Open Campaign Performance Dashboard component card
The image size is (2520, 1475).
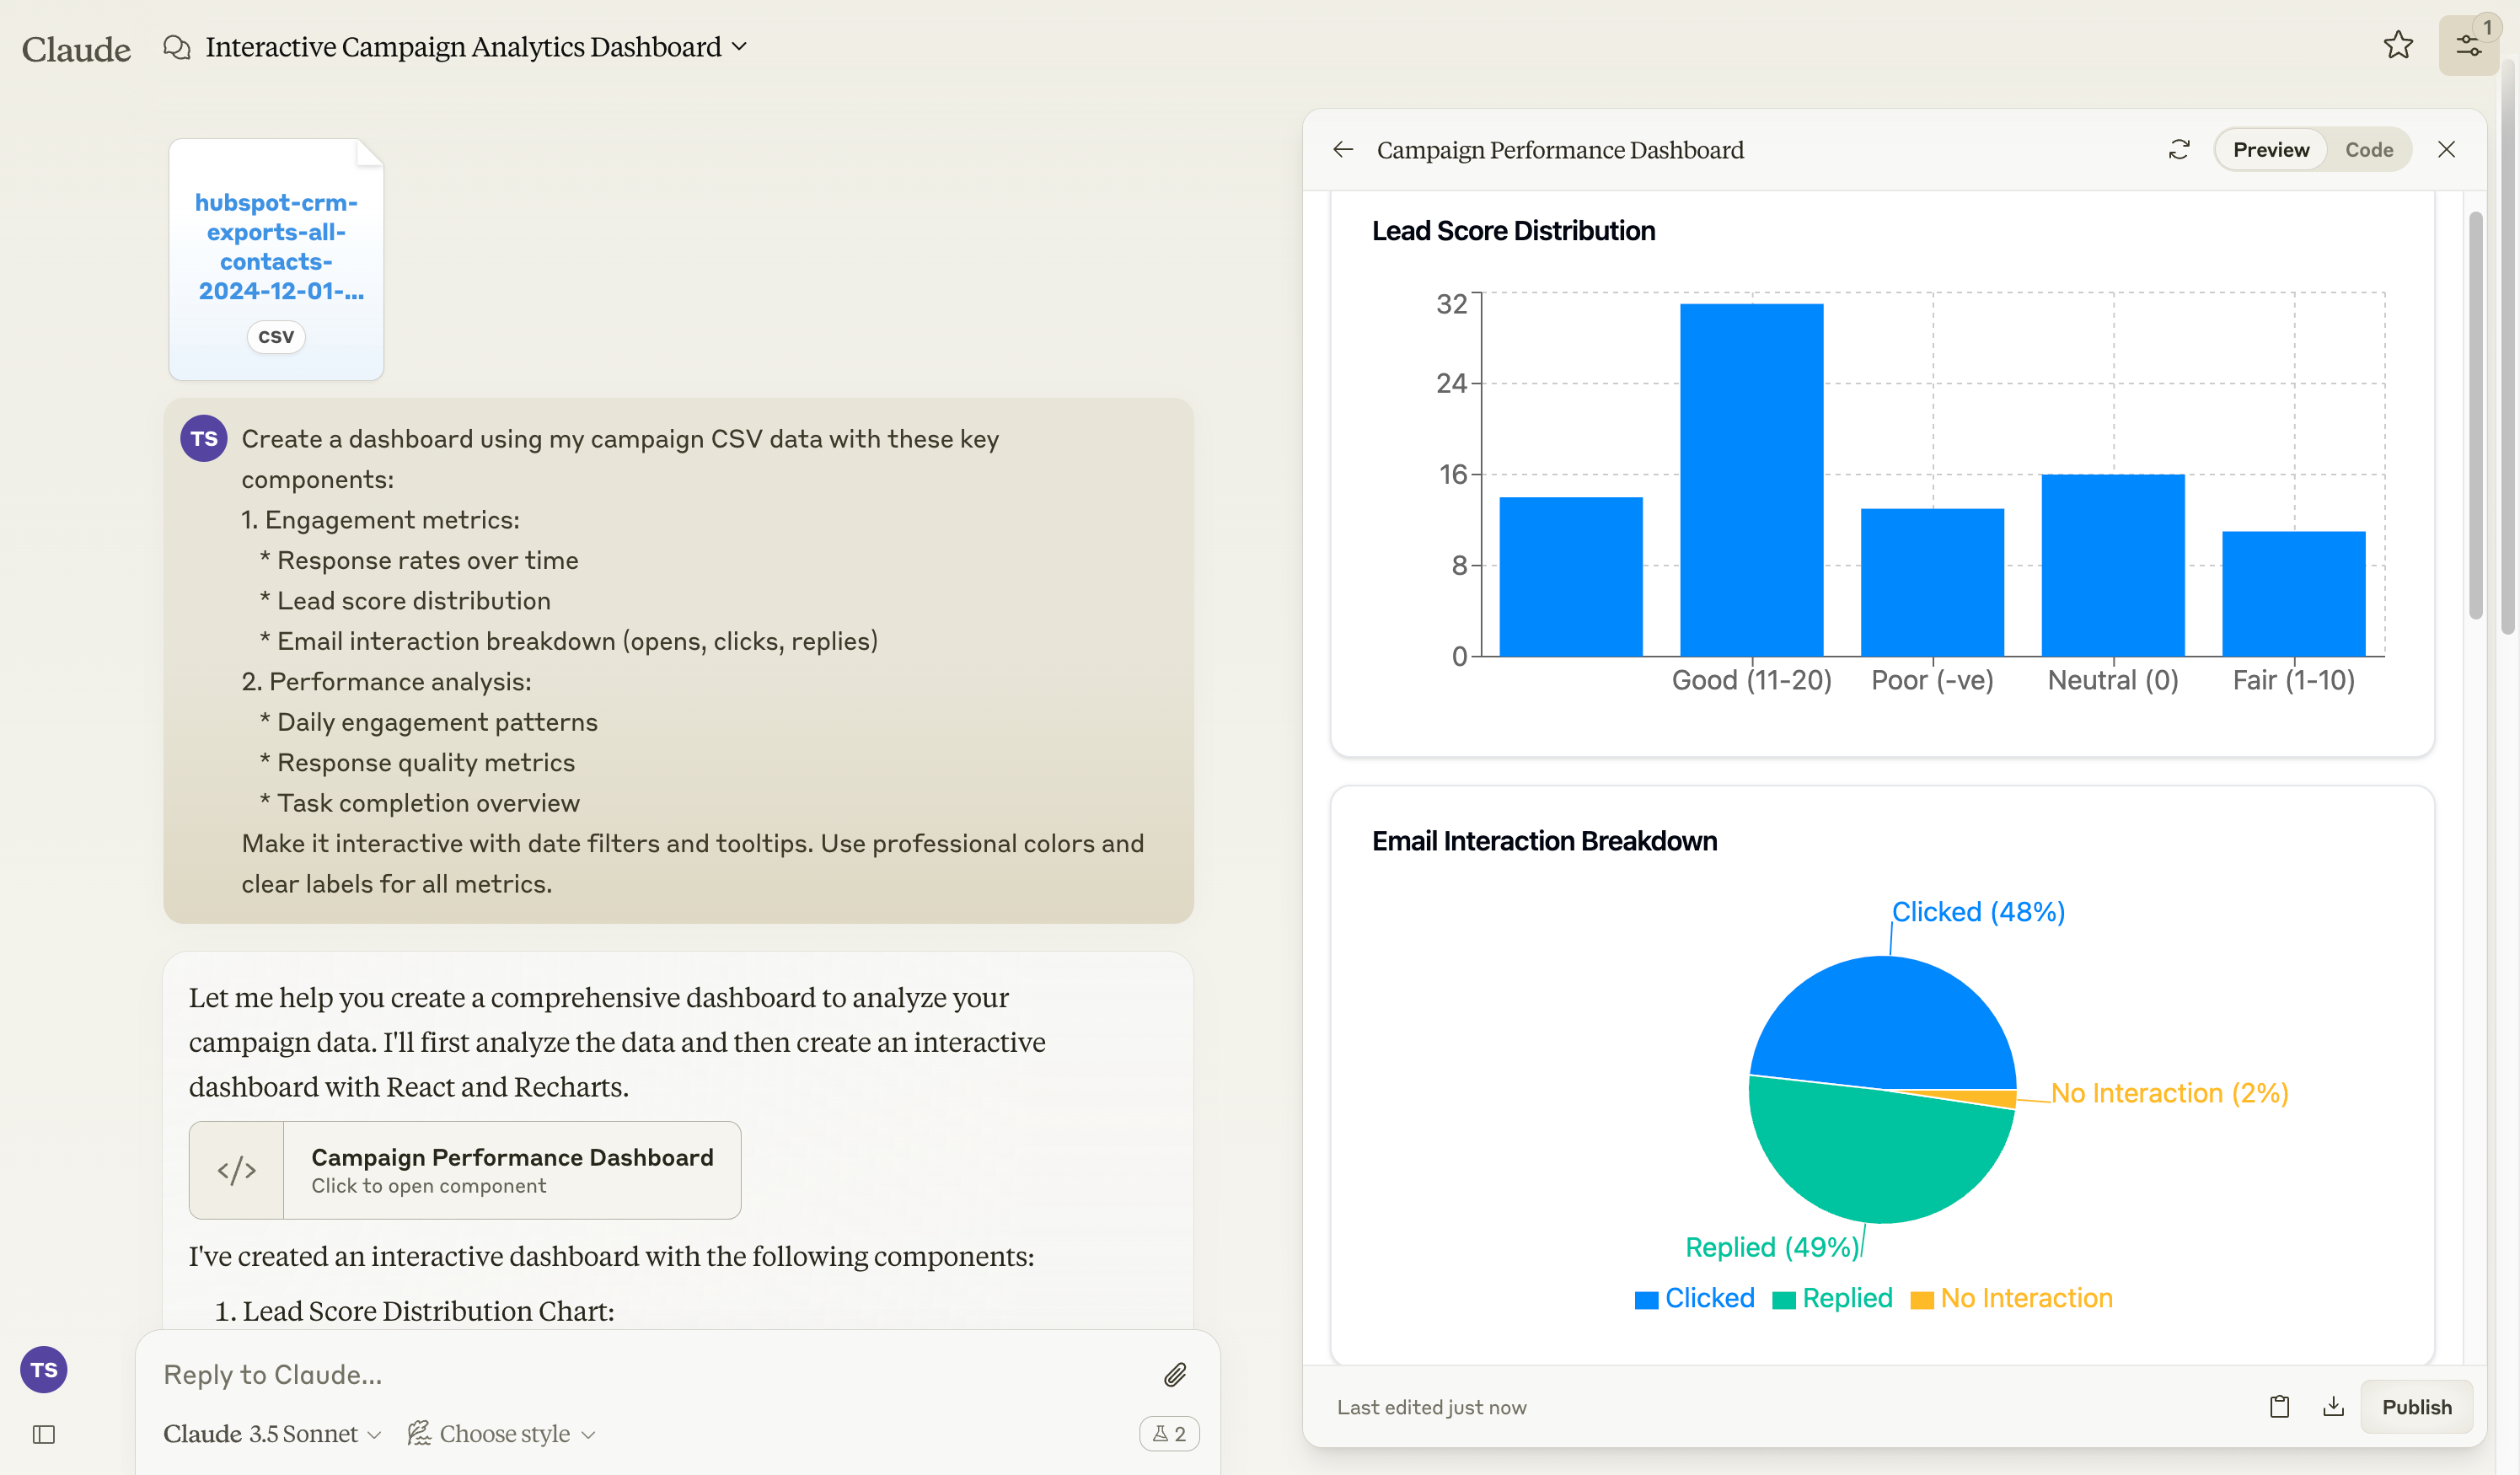465,1169
